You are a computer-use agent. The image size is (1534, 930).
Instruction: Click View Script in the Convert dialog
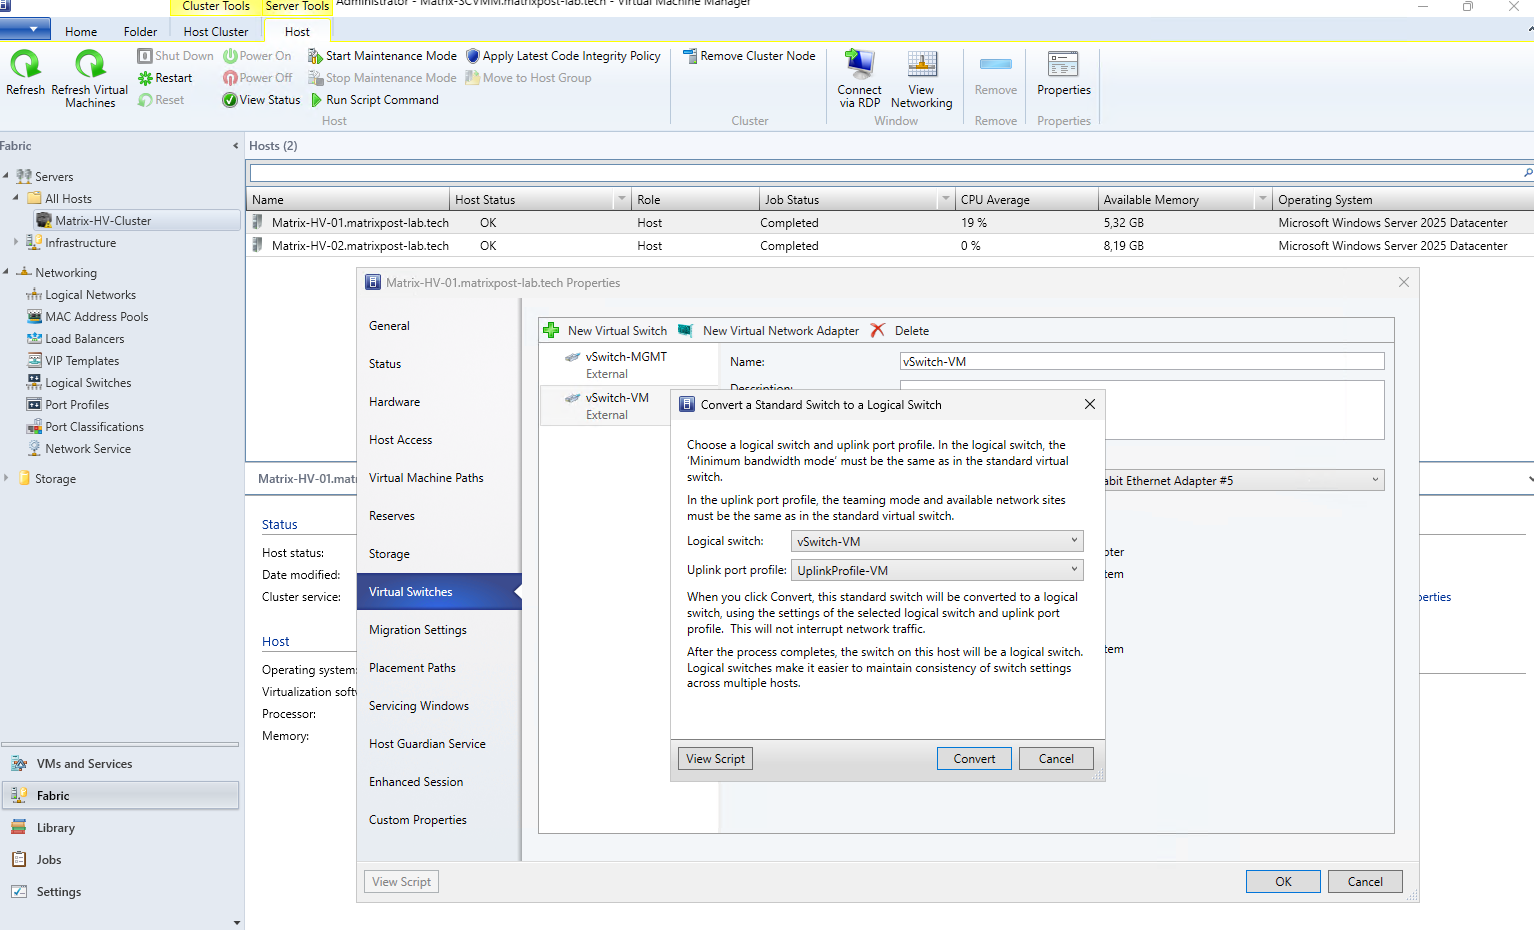tap(715, 759)
